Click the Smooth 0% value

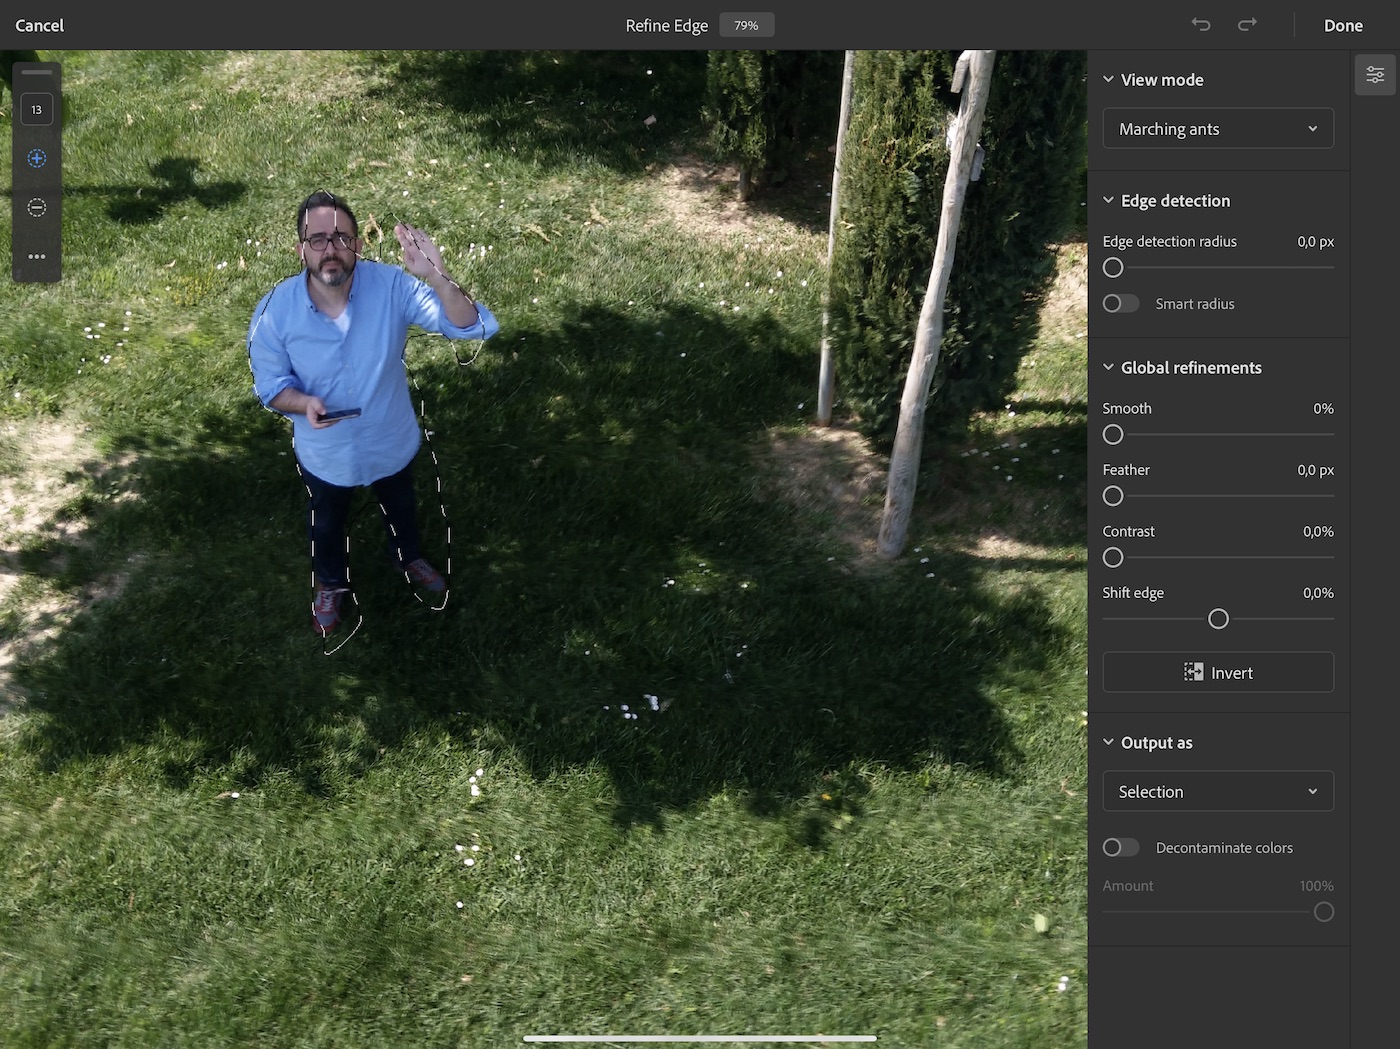tap(1323, 408)
